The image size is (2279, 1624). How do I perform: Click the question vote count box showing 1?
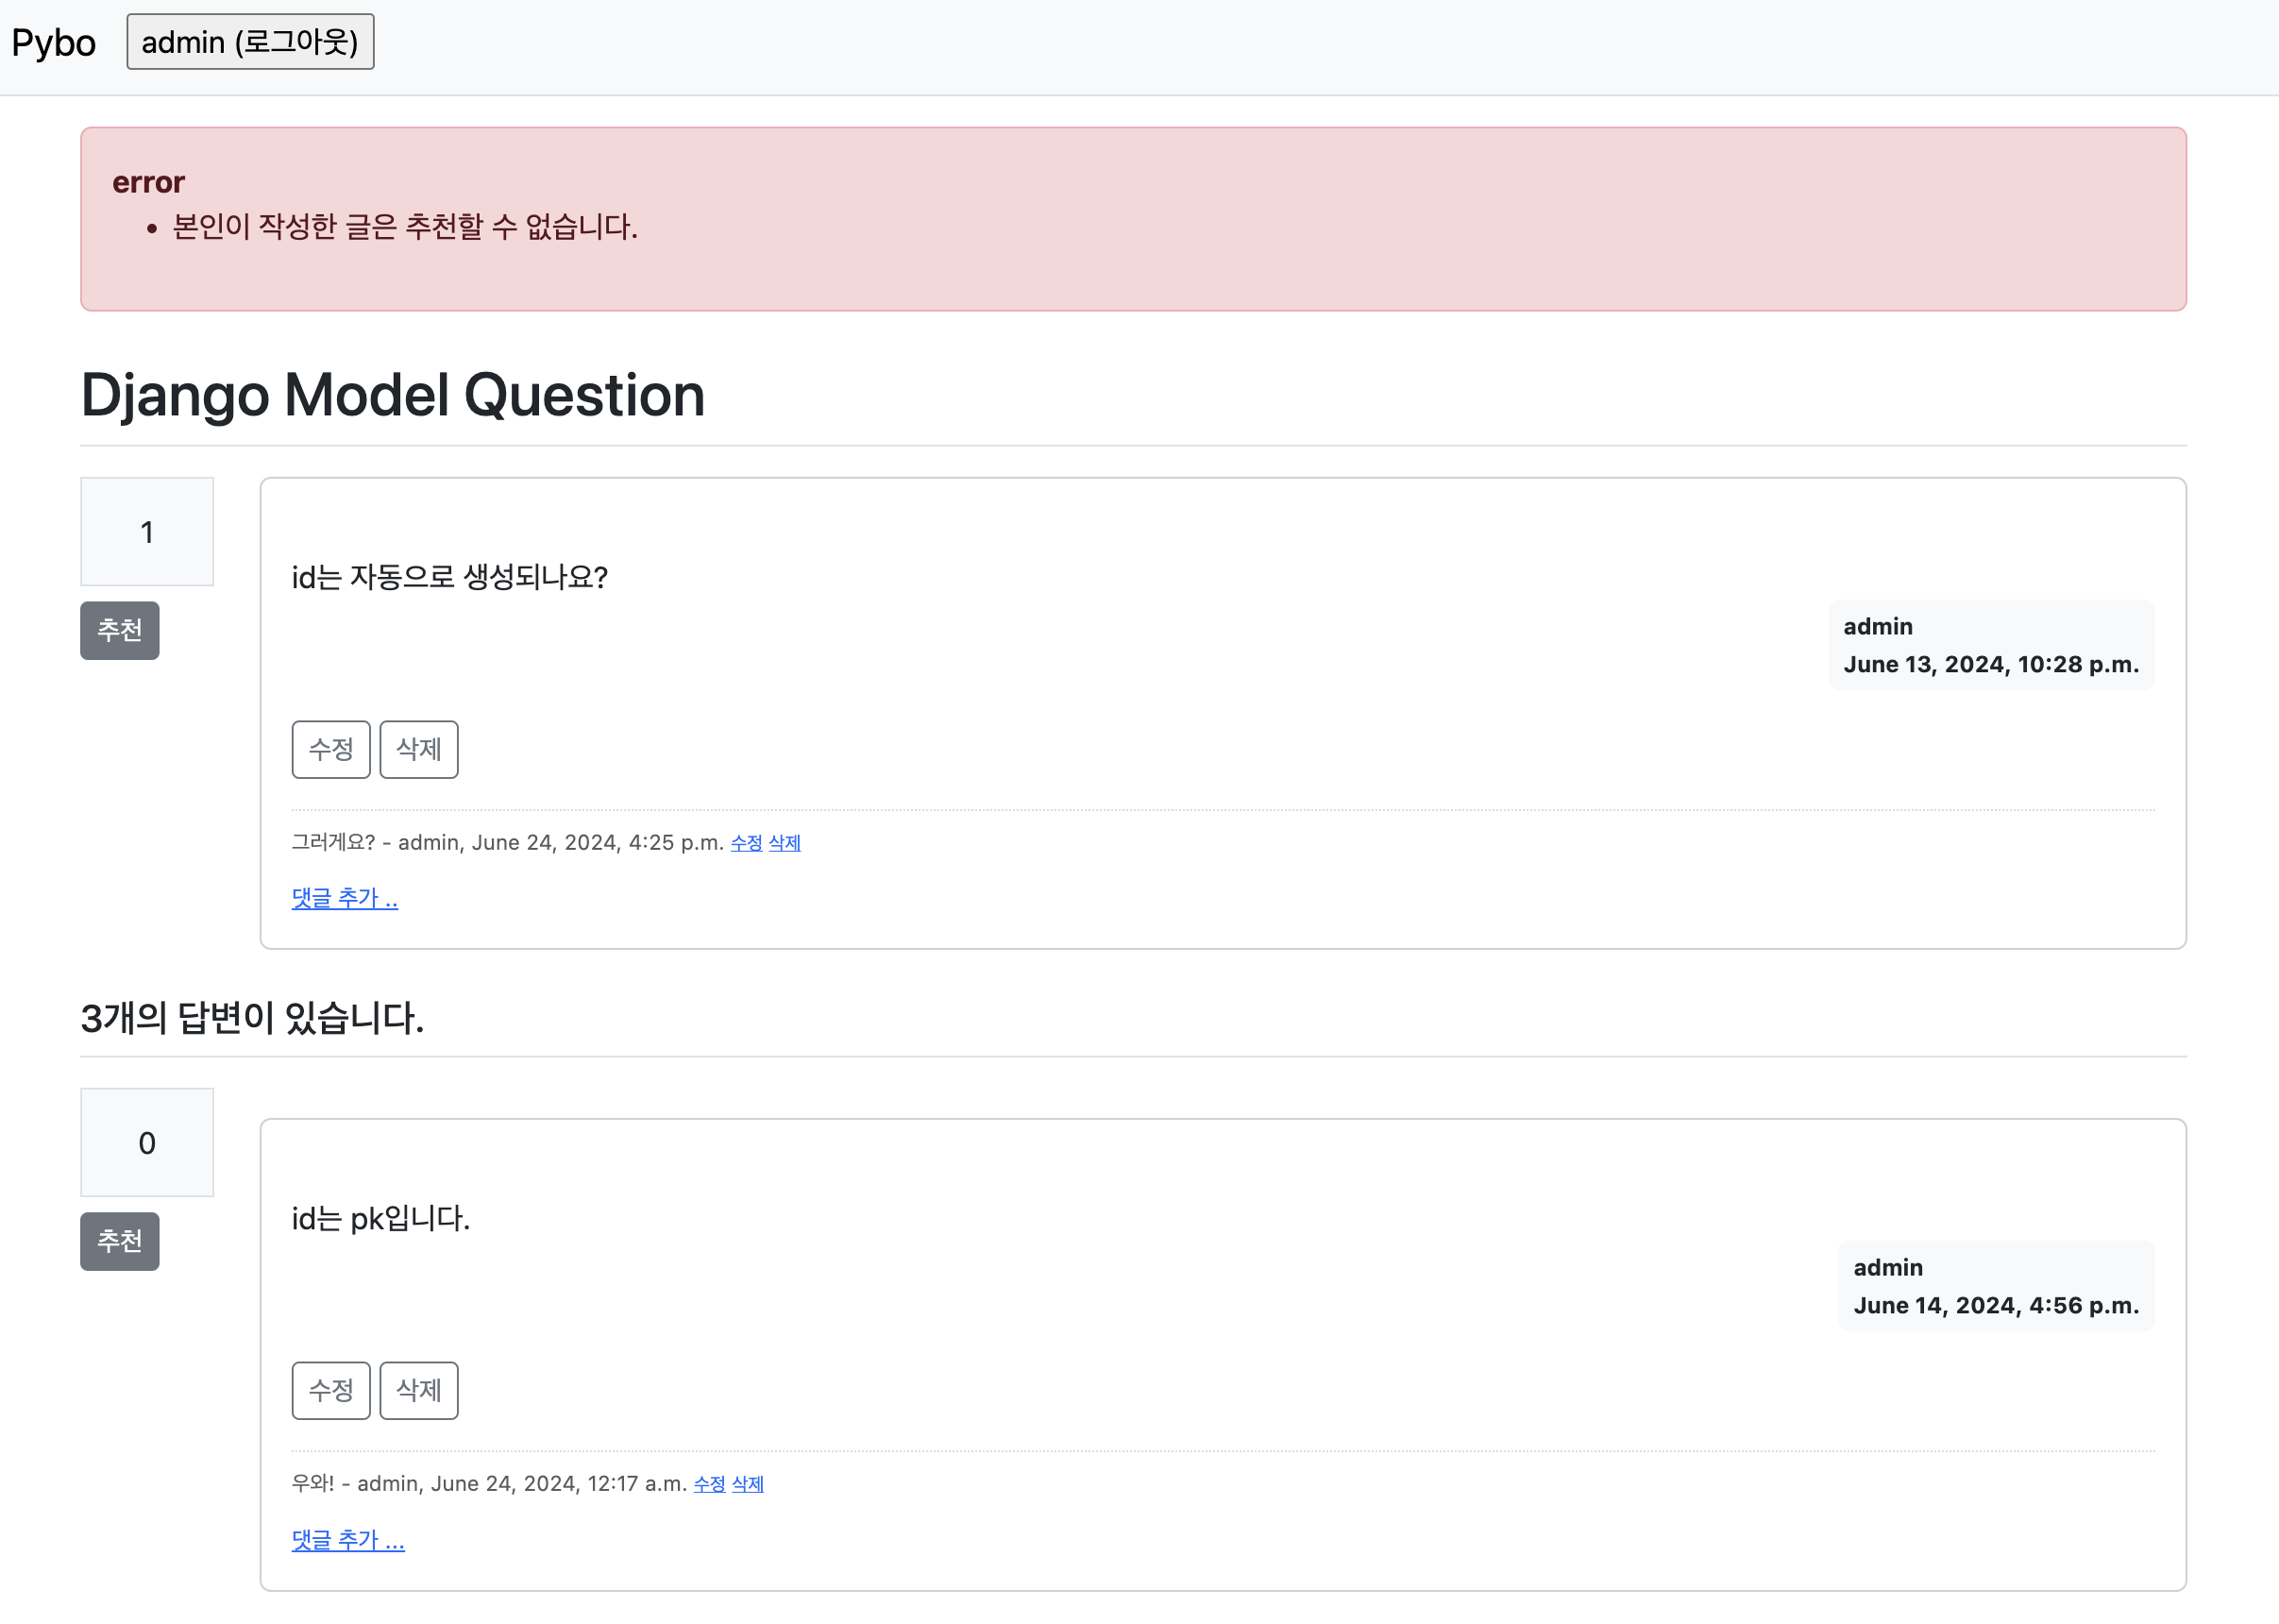(147, 532)
